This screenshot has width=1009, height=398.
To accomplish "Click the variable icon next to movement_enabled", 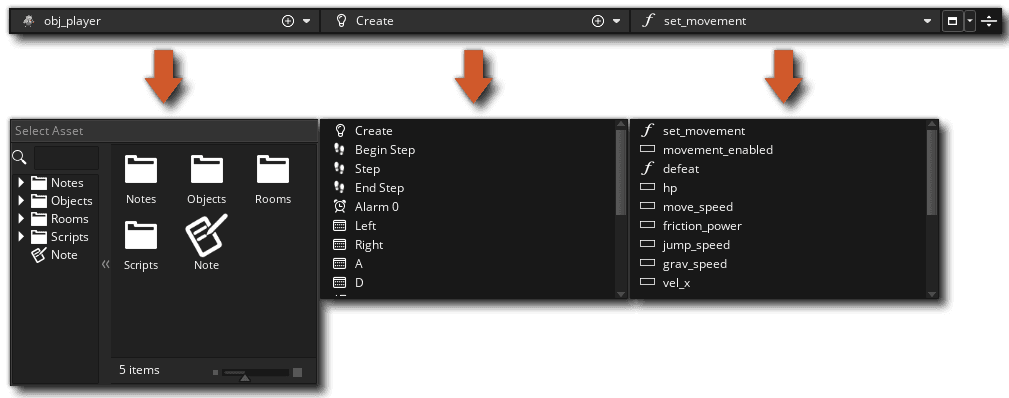I will pos(647,150).
